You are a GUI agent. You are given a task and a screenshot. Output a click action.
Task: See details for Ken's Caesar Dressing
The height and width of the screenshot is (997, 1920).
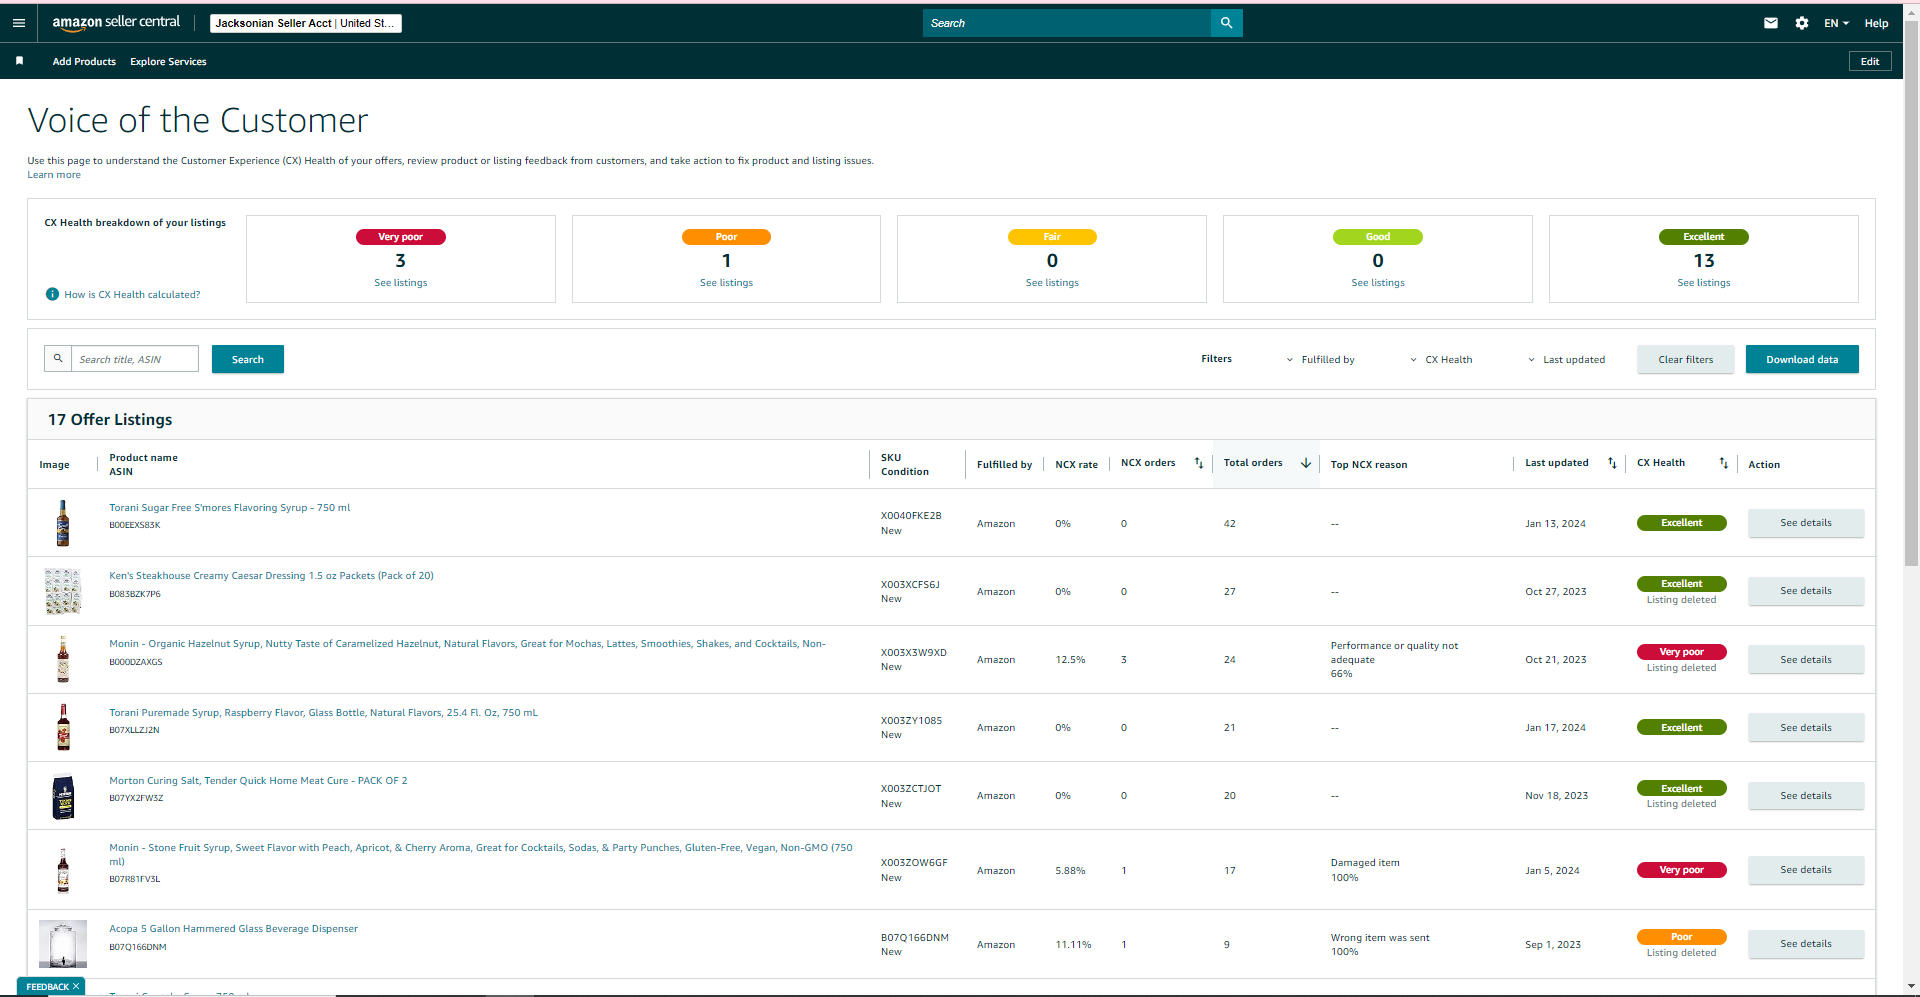click(1806, 591)
